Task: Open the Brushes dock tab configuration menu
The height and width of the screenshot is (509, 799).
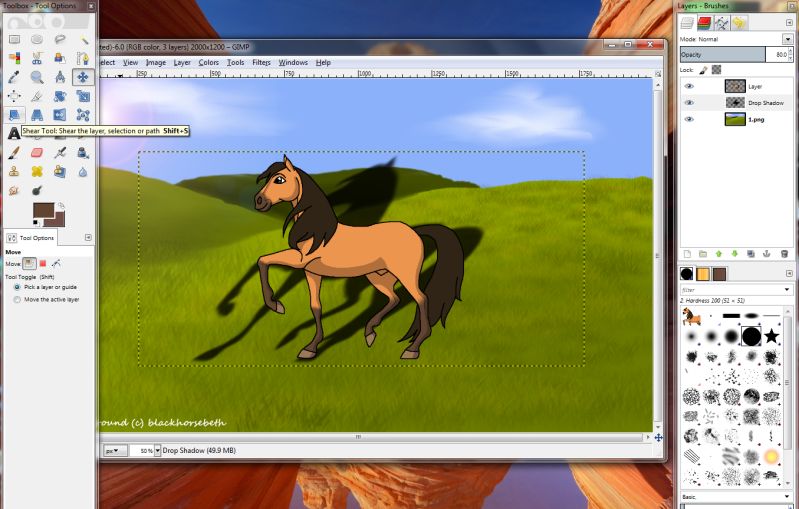Action: coord(789,274)
